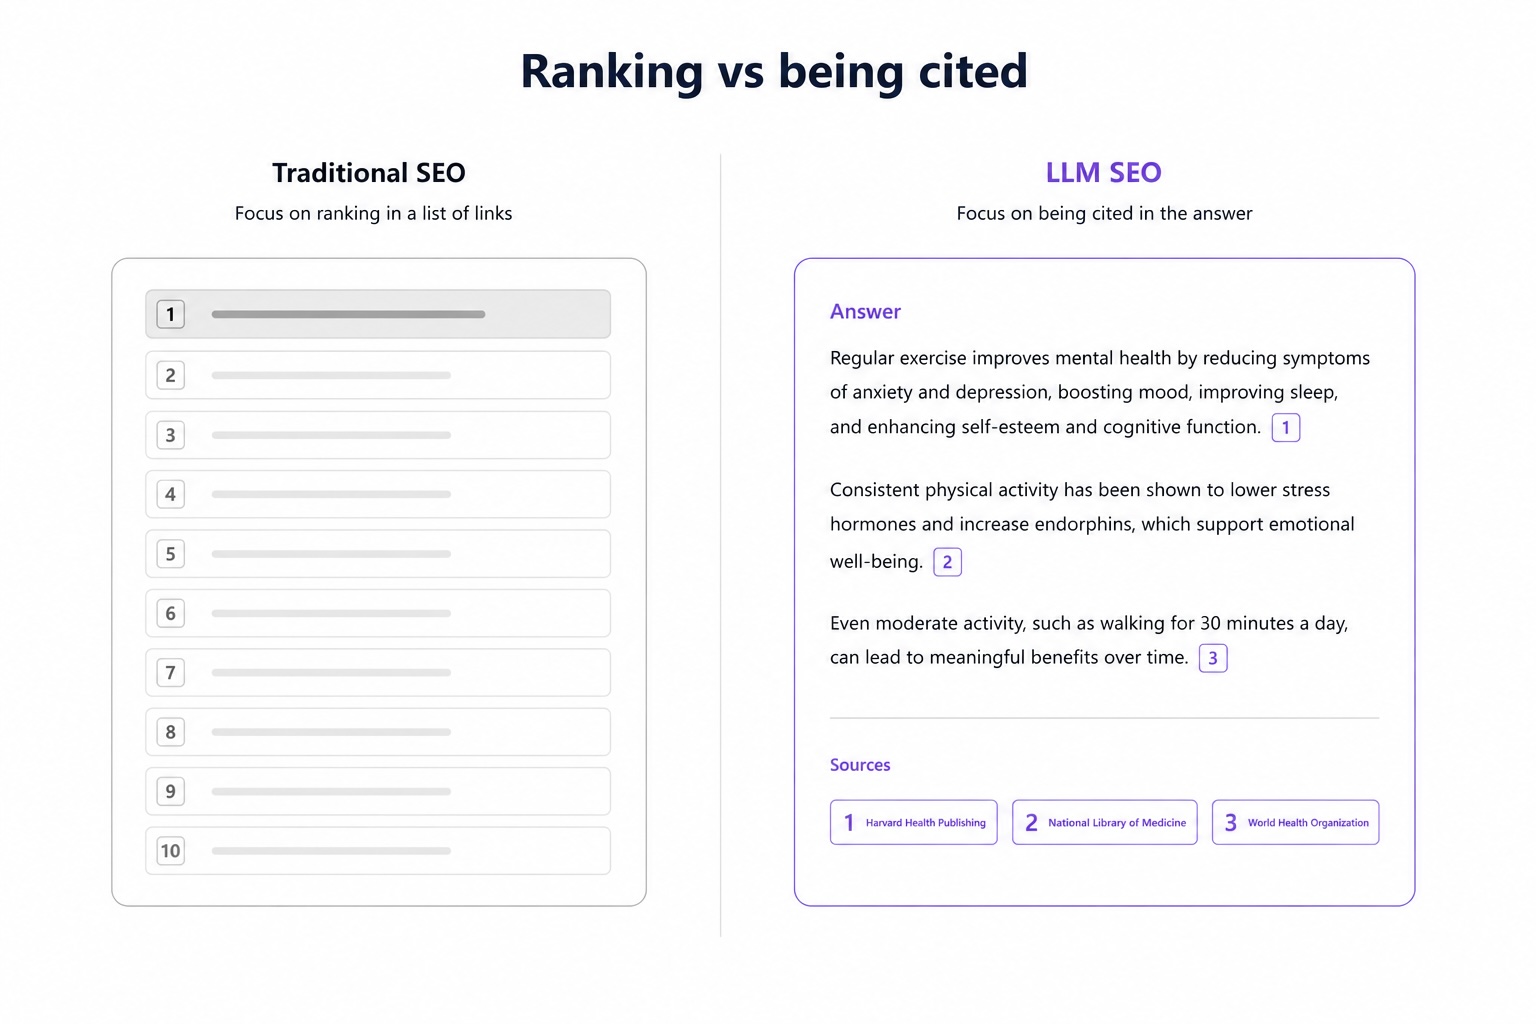Open citation 2 marker after well-being
Screen dimensions: 1536x1024
(x=947, y=562)
